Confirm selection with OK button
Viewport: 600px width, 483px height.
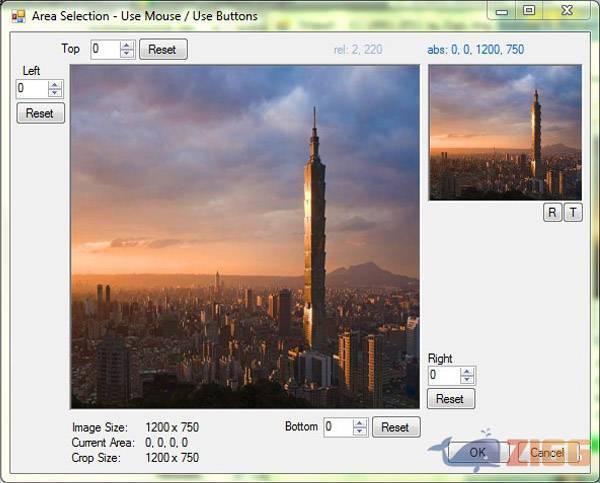pyautogui.click(x=478, y=452)
